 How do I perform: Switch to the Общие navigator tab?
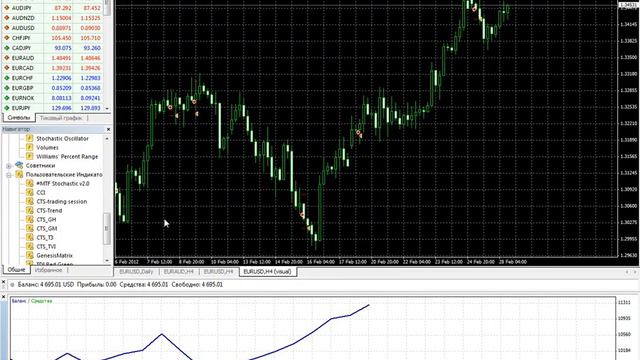click(16, 270)
